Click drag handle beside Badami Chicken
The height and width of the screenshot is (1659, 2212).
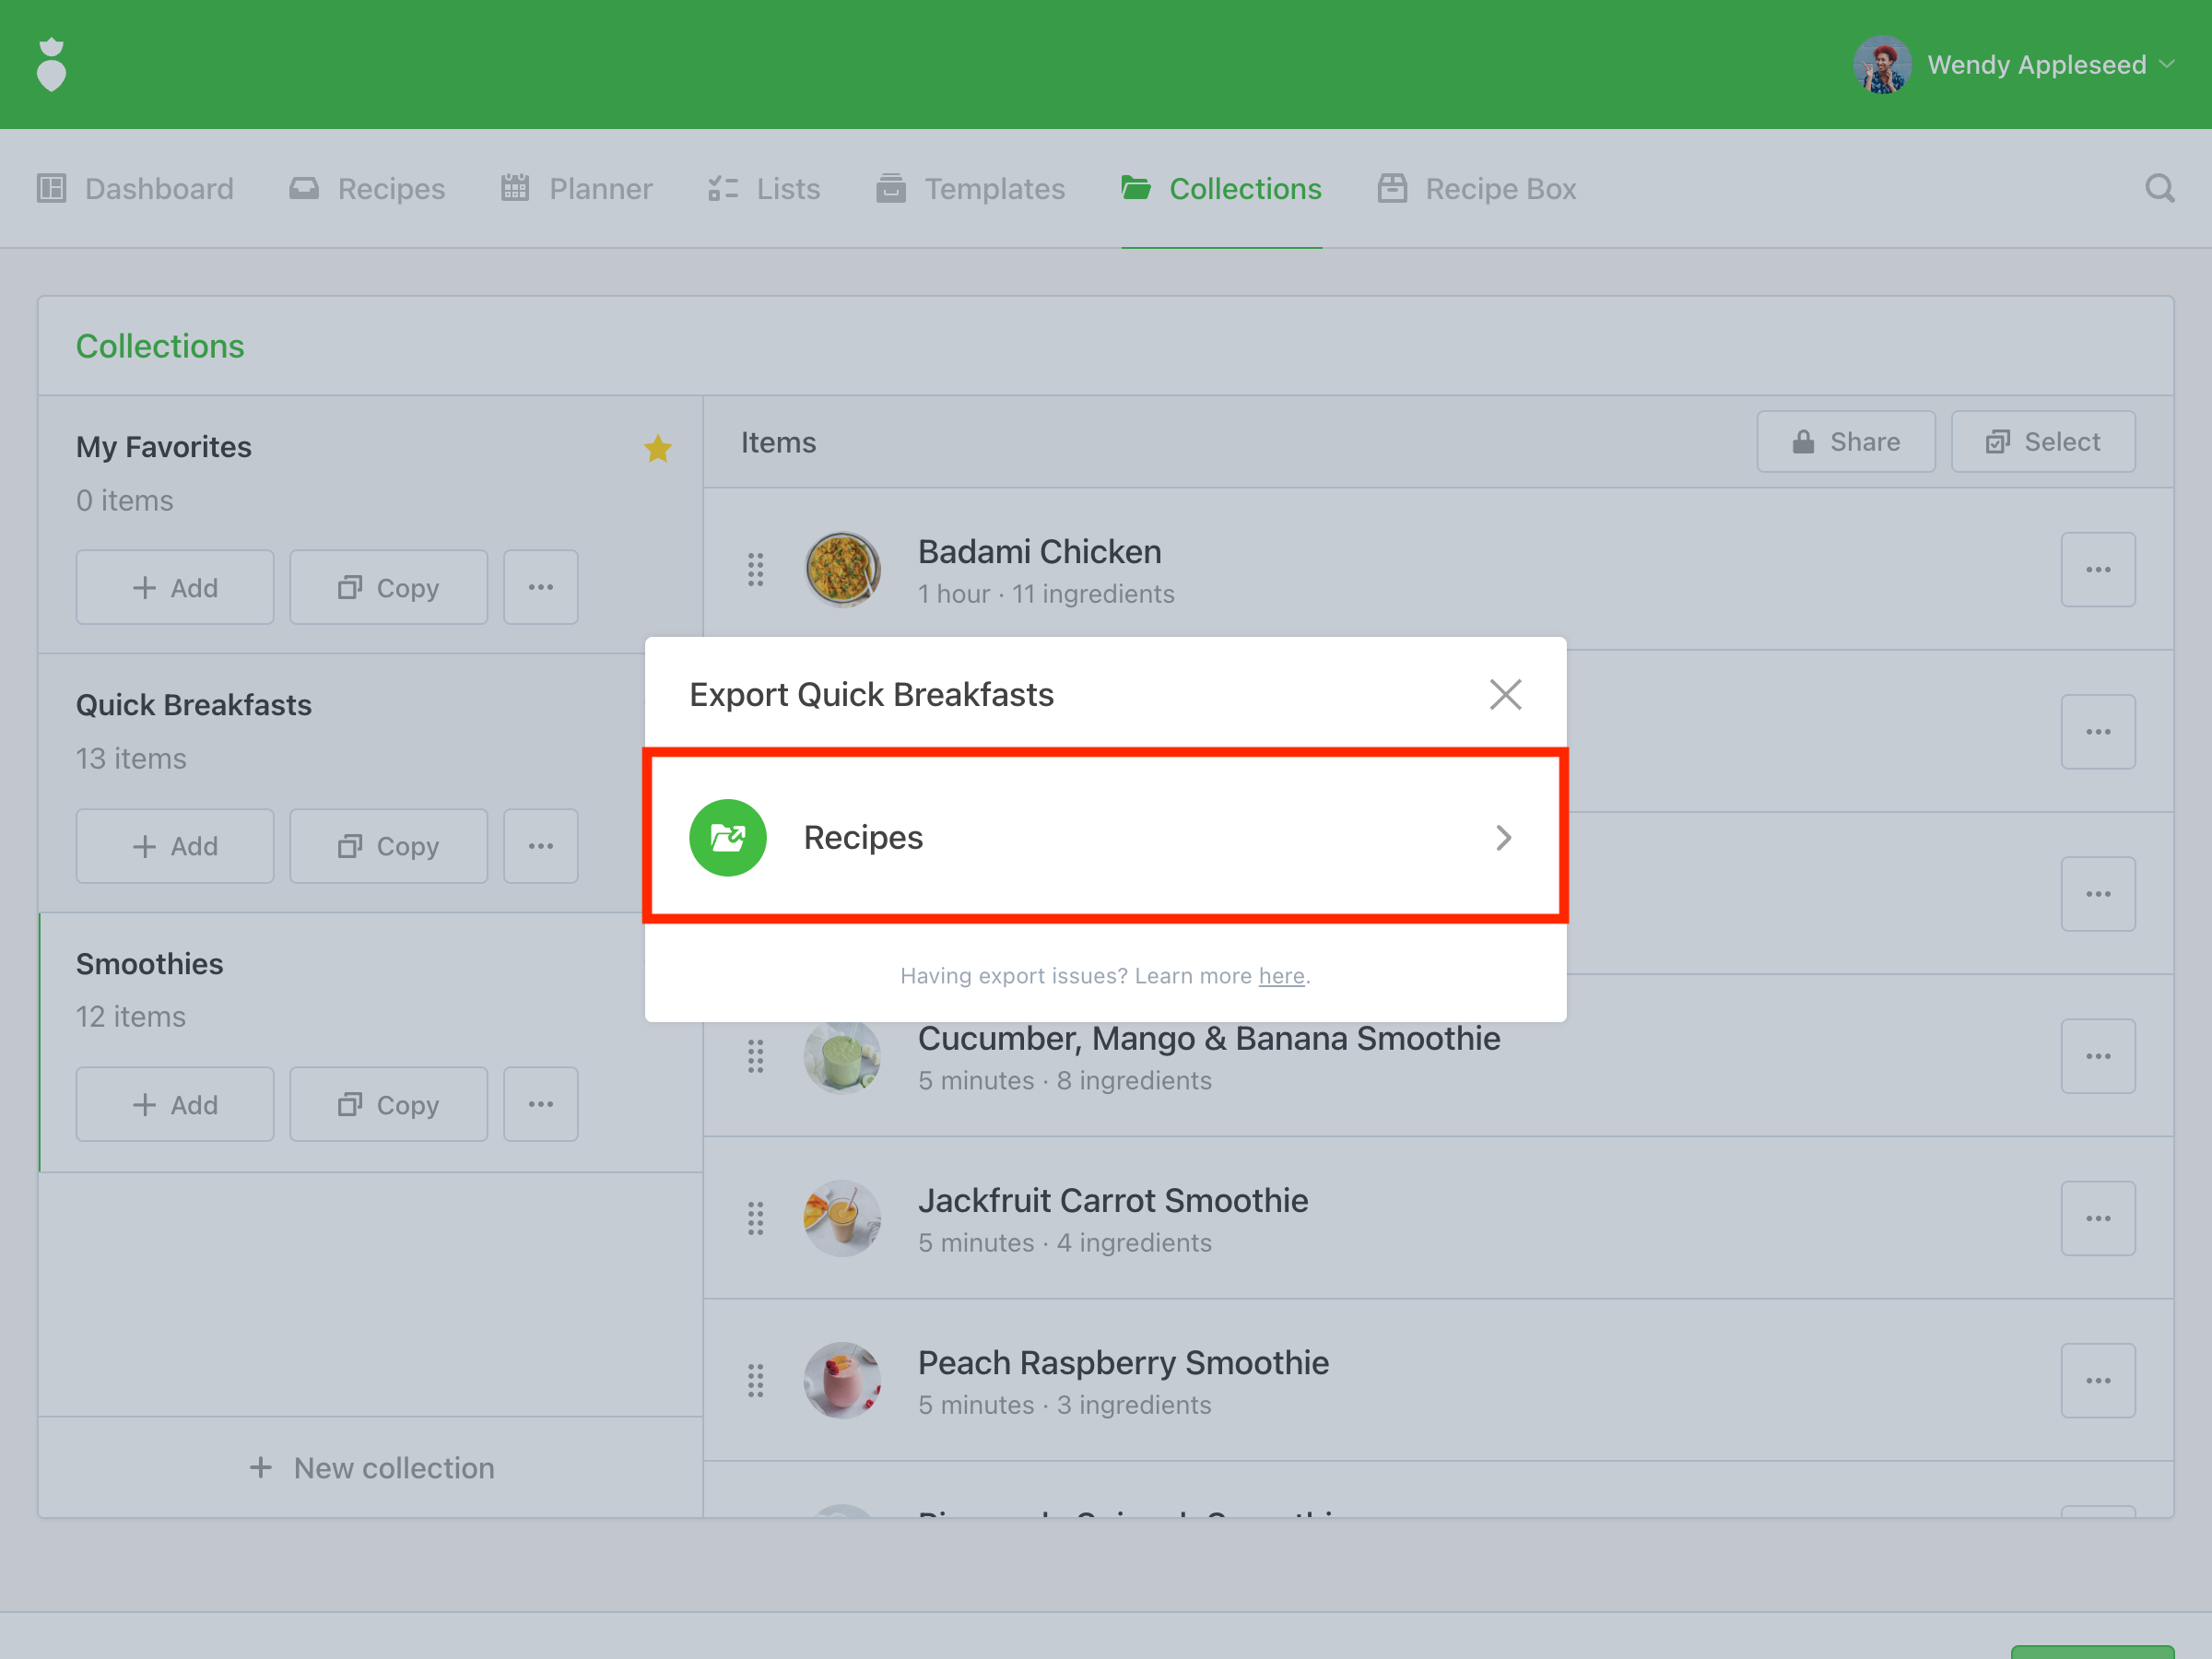(x=755, y=570)
